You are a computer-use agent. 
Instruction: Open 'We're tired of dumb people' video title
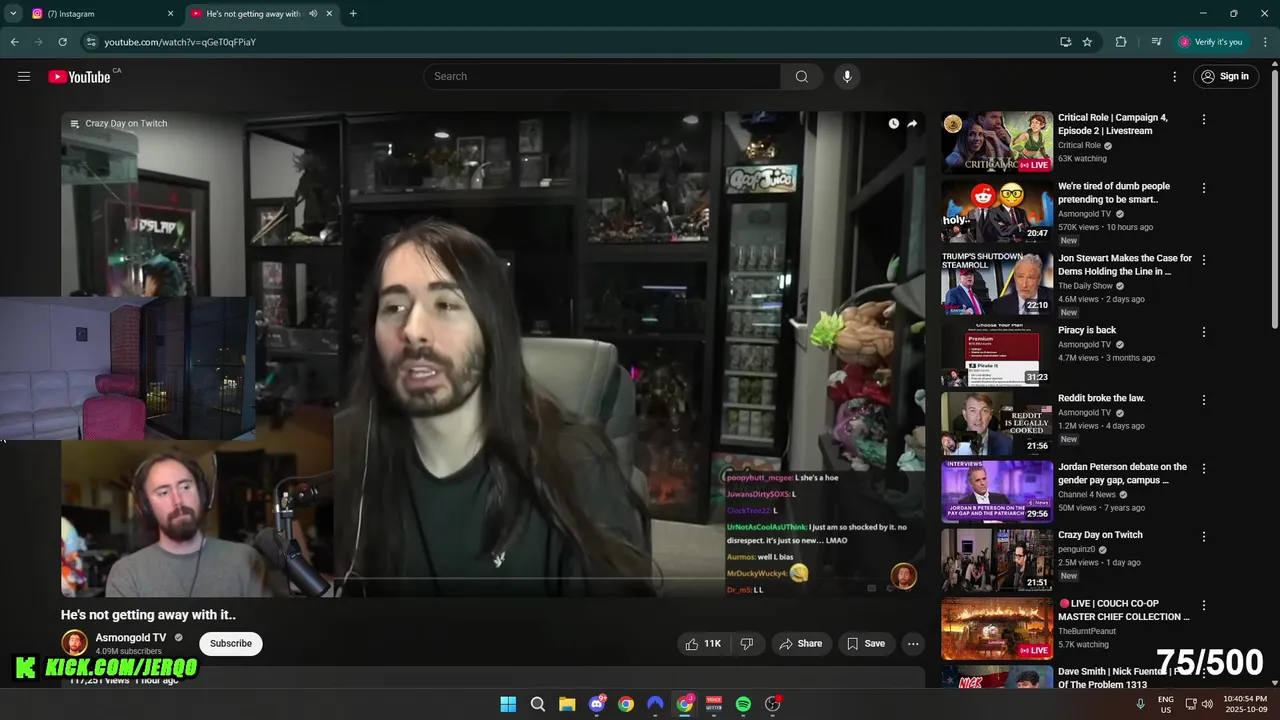click(1114, 193)
